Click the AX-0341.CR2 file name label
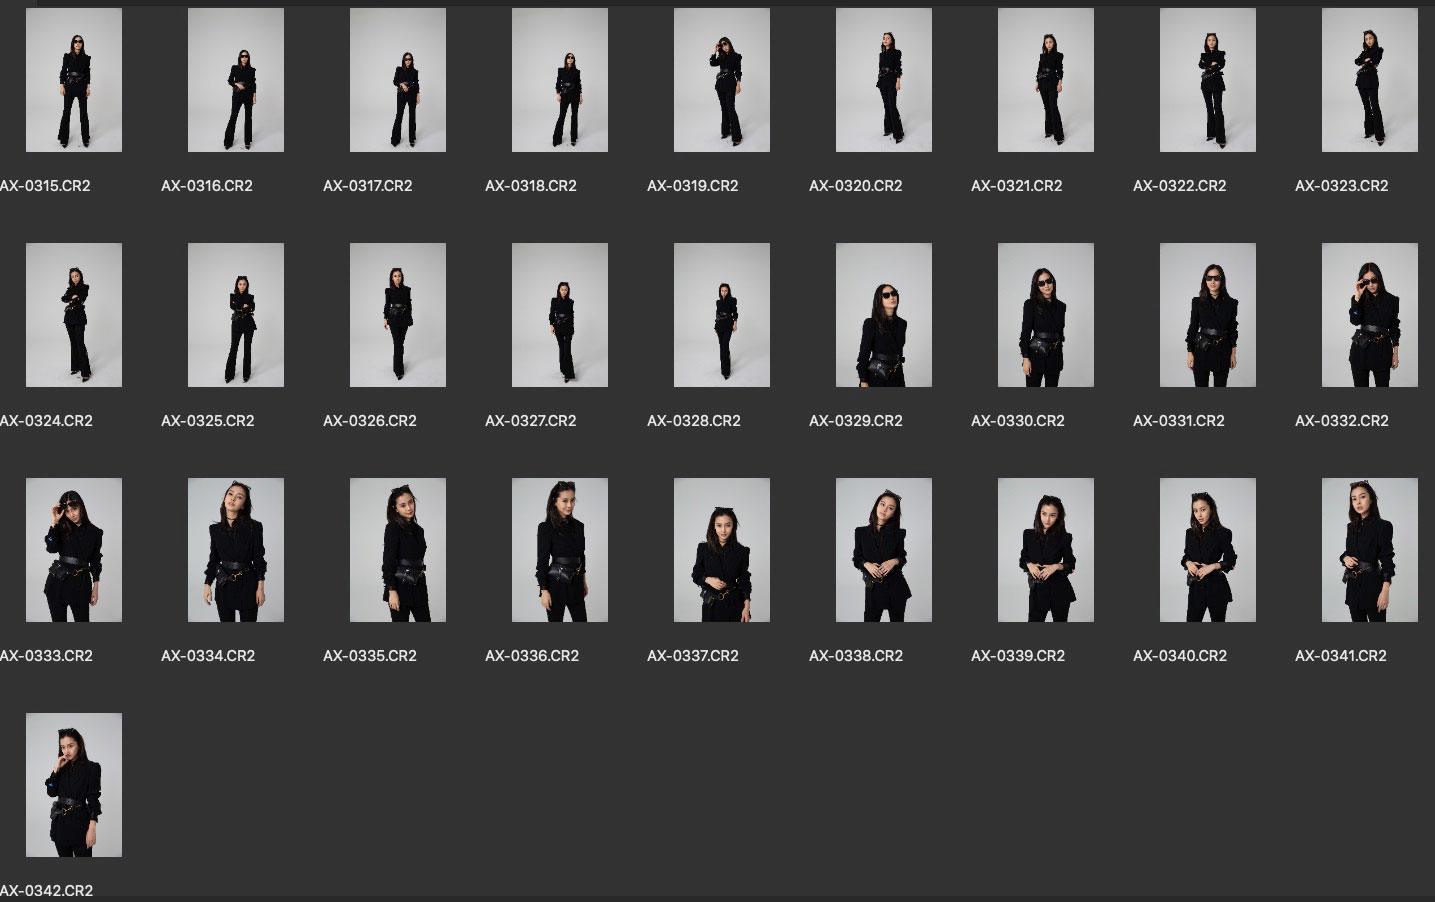 [1341, 656]
